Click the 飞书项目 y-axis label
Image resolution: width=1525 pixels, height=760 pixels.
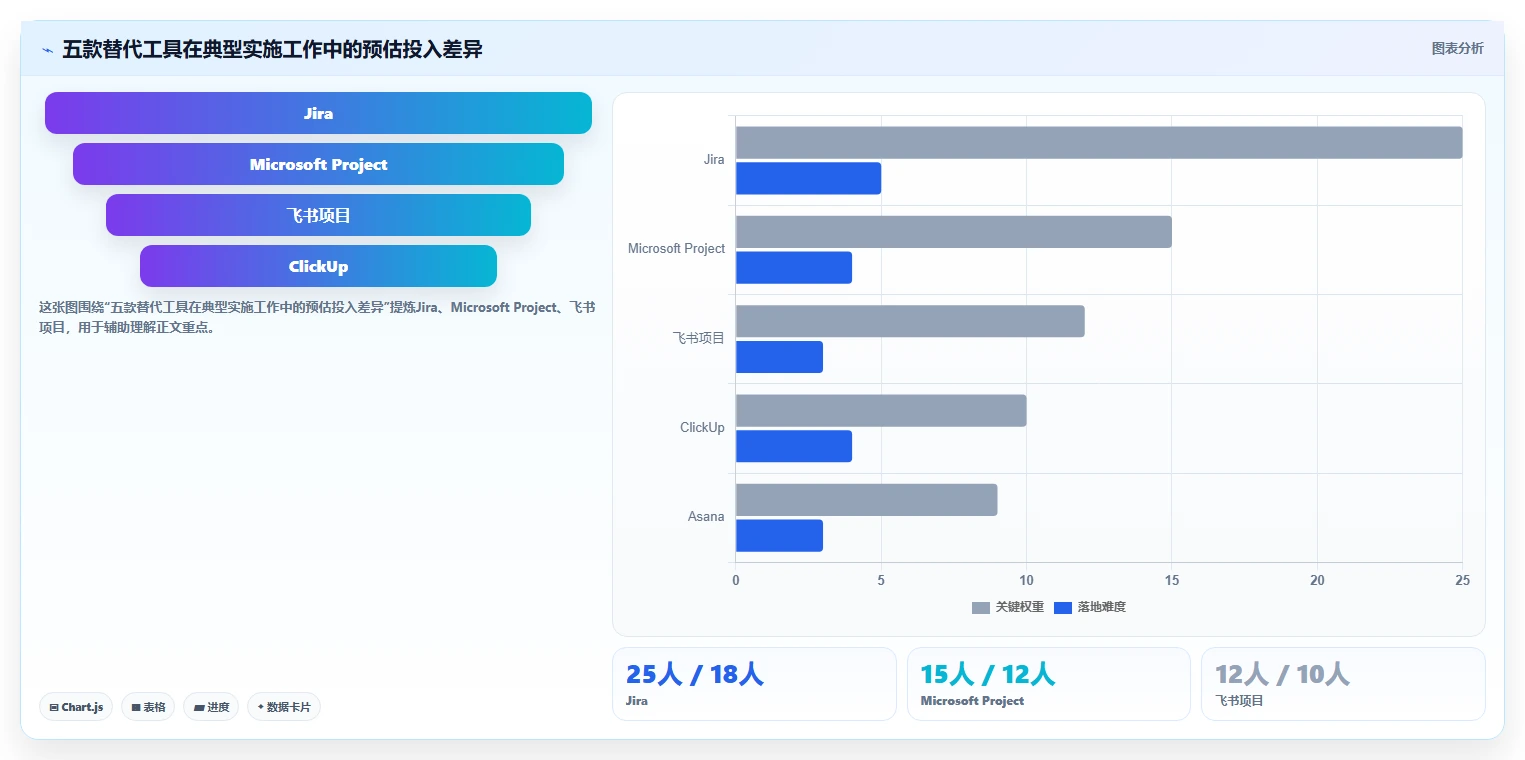tap(699, 338)
